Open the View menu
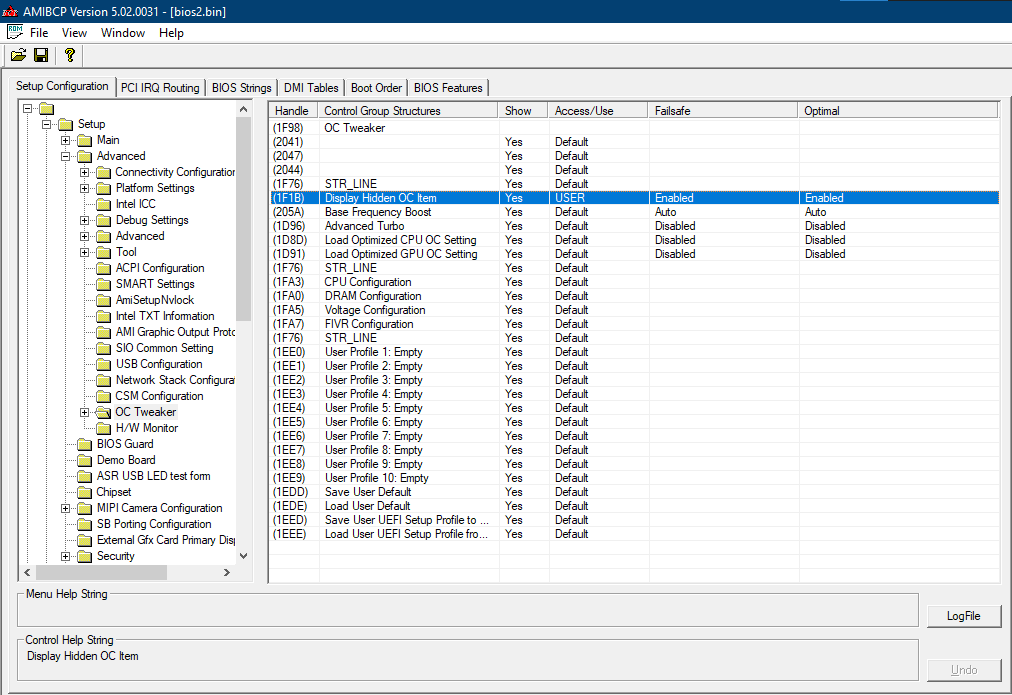The image size is (1012, 695). point(74,32)
